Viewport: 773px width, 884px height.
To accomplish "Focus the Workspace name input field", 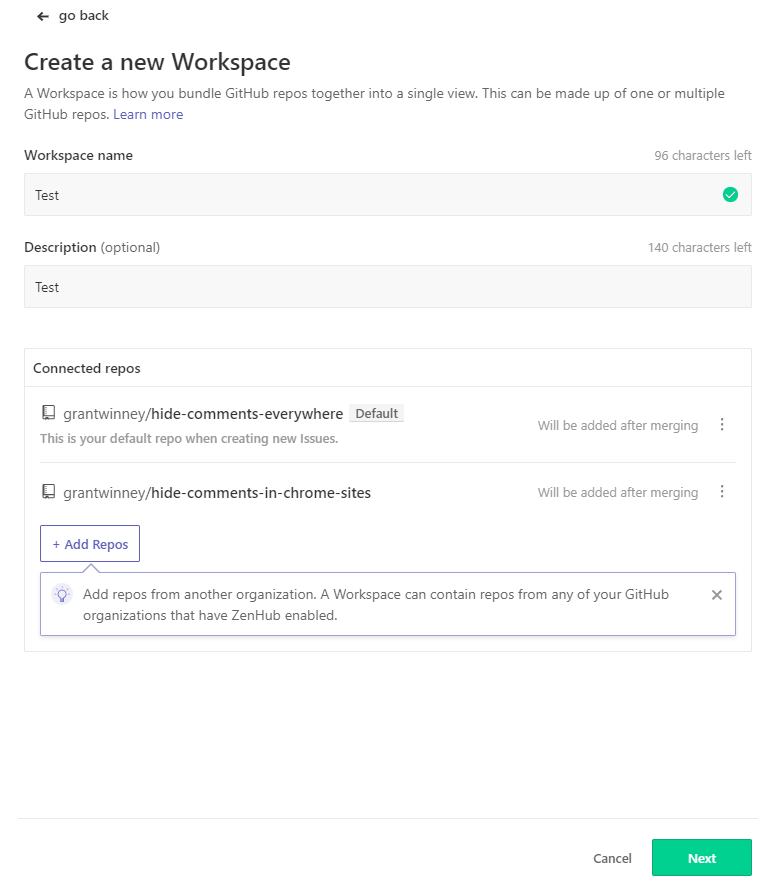I will [370, 195].
